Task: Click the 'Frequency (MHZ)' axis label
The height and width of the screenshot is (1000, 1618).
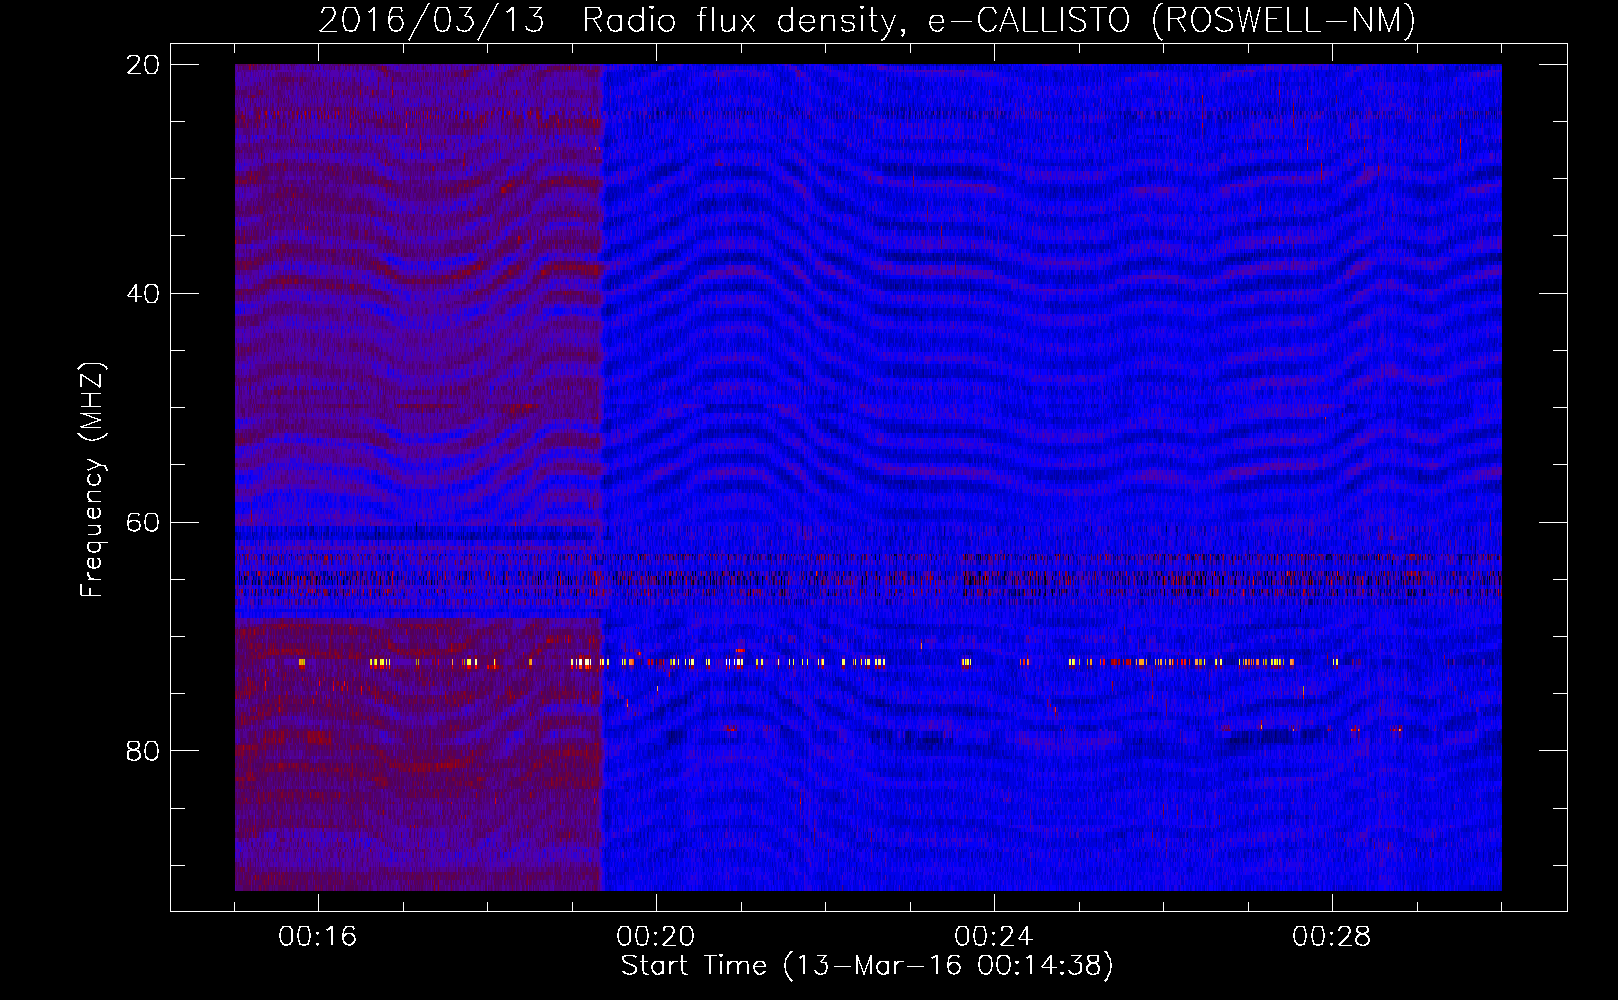Action: click(x=92, y=480)
